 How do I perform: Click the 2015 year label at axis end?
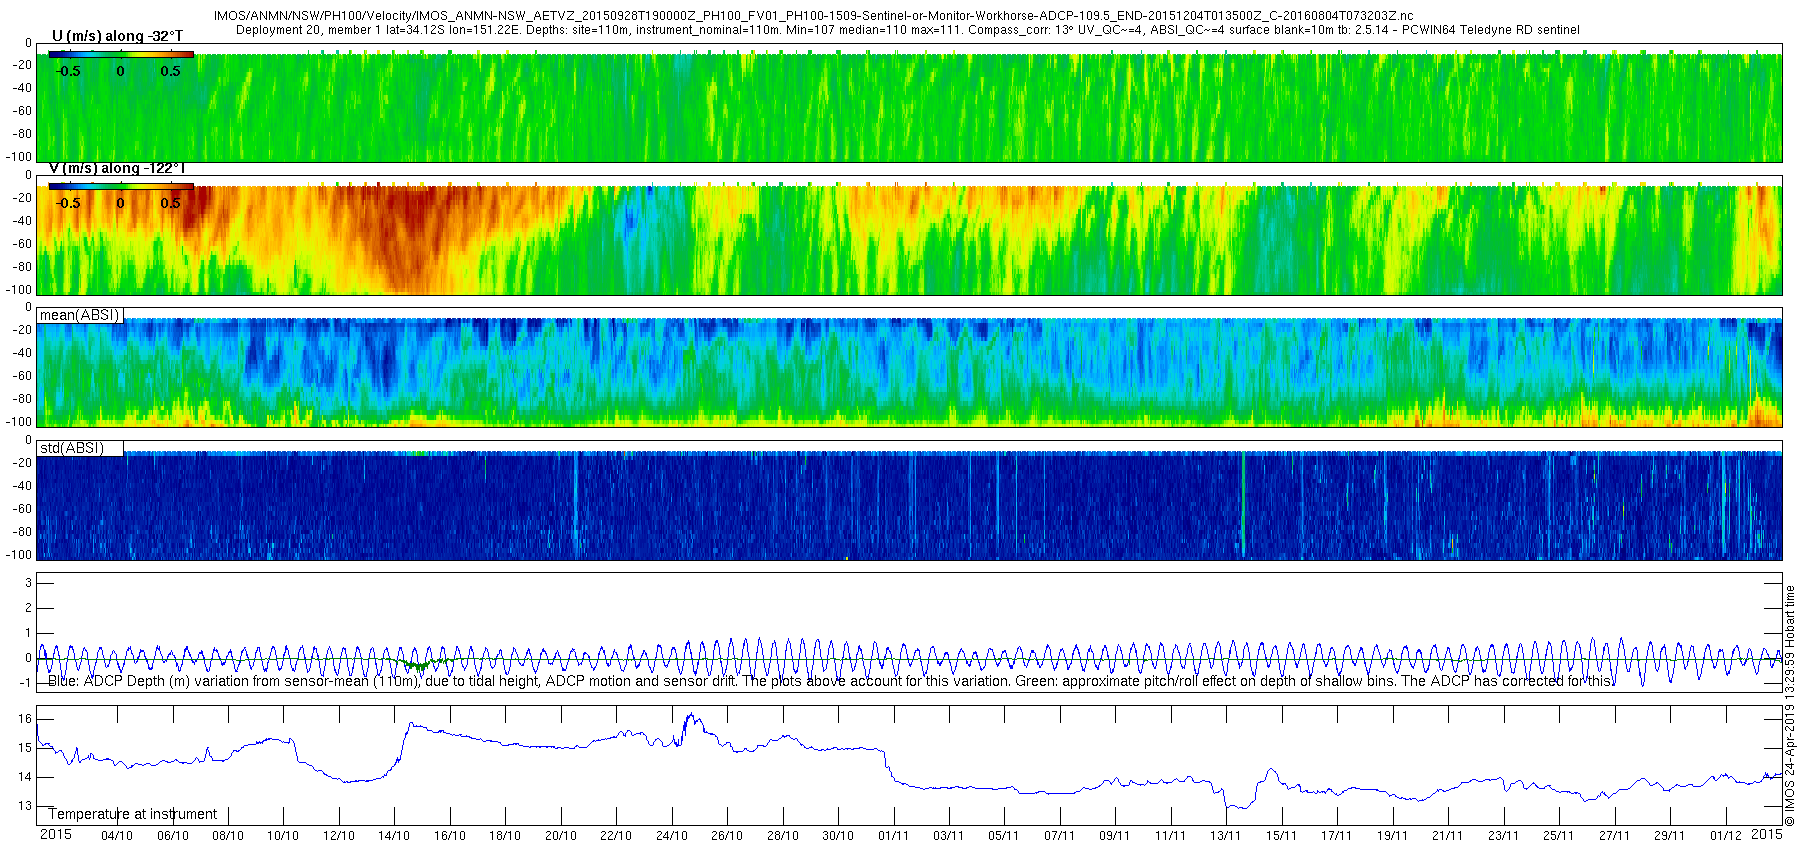point(1767,835)
